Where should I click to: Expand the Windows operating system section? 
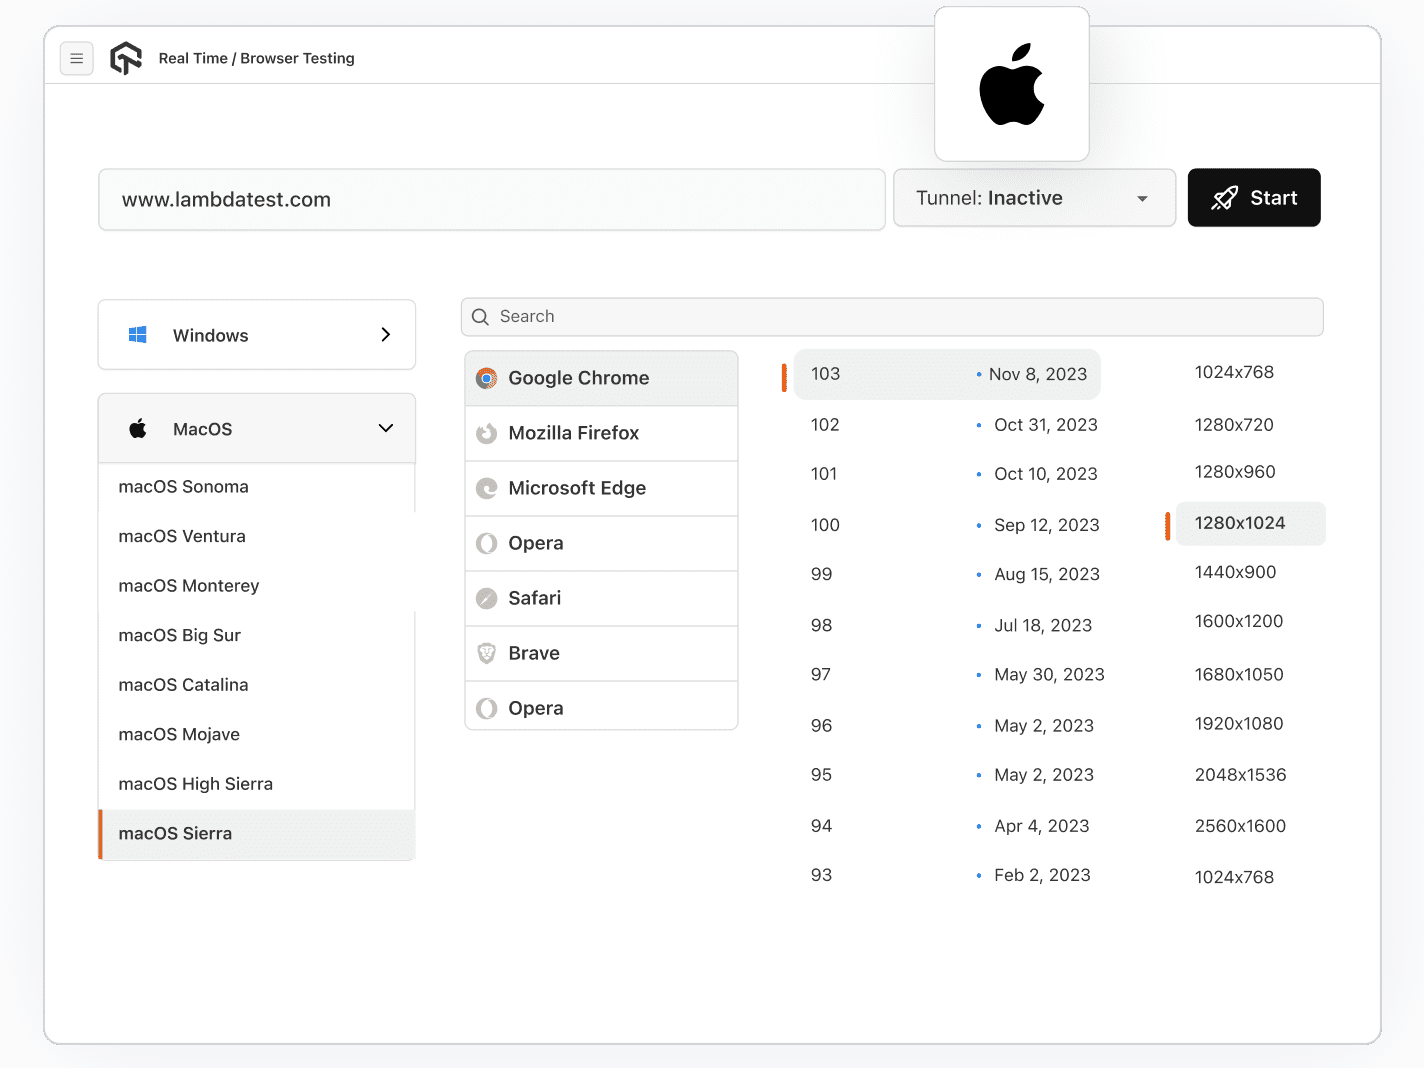point(256,335)
